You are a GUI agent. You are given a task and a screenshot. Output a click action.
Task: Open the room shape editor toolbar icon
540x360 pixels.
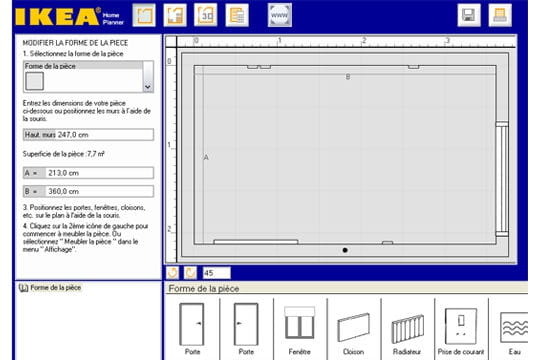pyautogui.click(x=144, y=15)
